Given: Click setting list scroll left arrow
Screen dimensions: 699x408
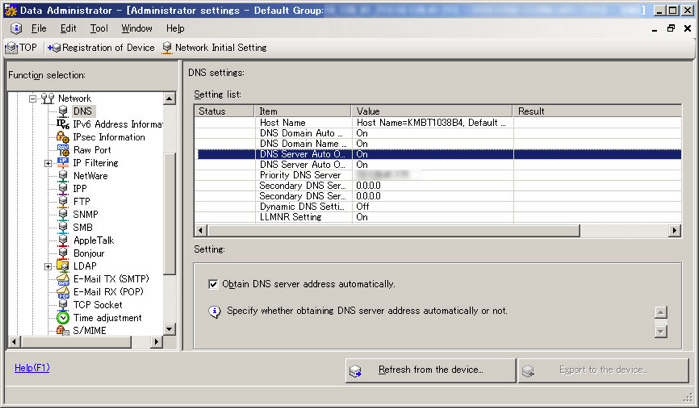Looking at the screenshot, I should 201,231.
